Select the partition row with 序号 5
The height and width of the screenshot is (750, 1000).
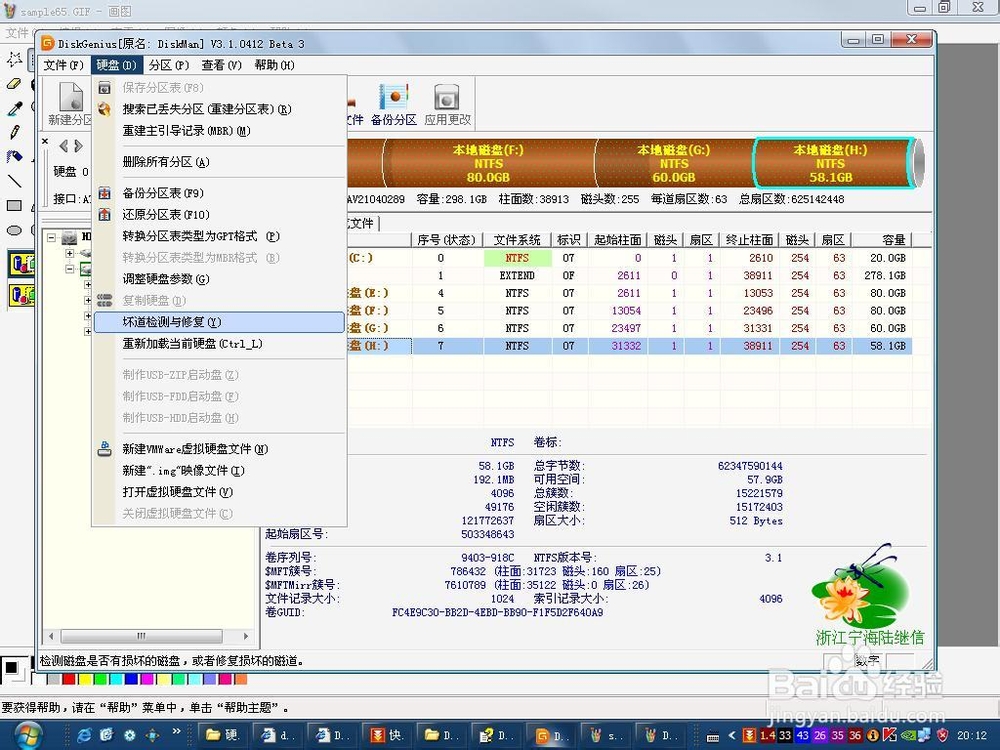pyautogui.click(x=629, y=311)
